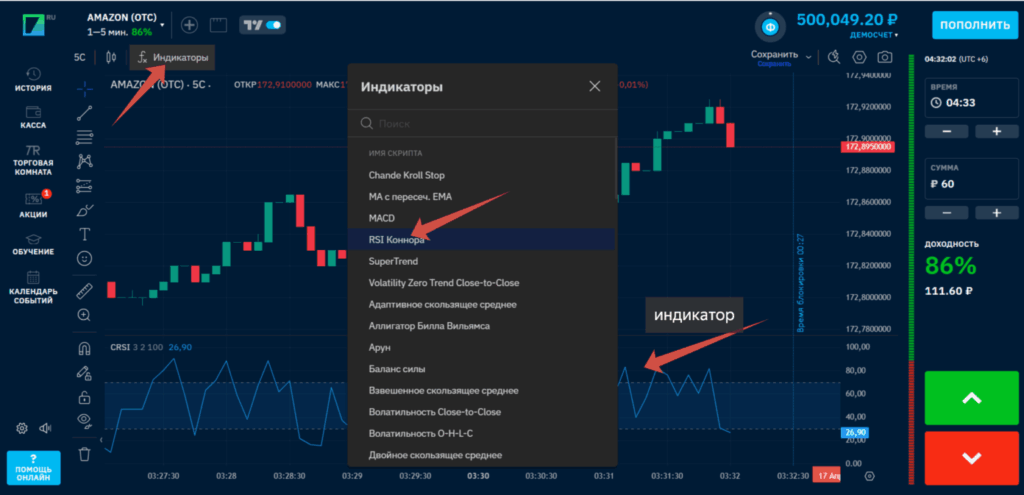Open chart settings via the hexagon icon
The width and height of the screenshot is (1024, 495).
tap(859, 57)
